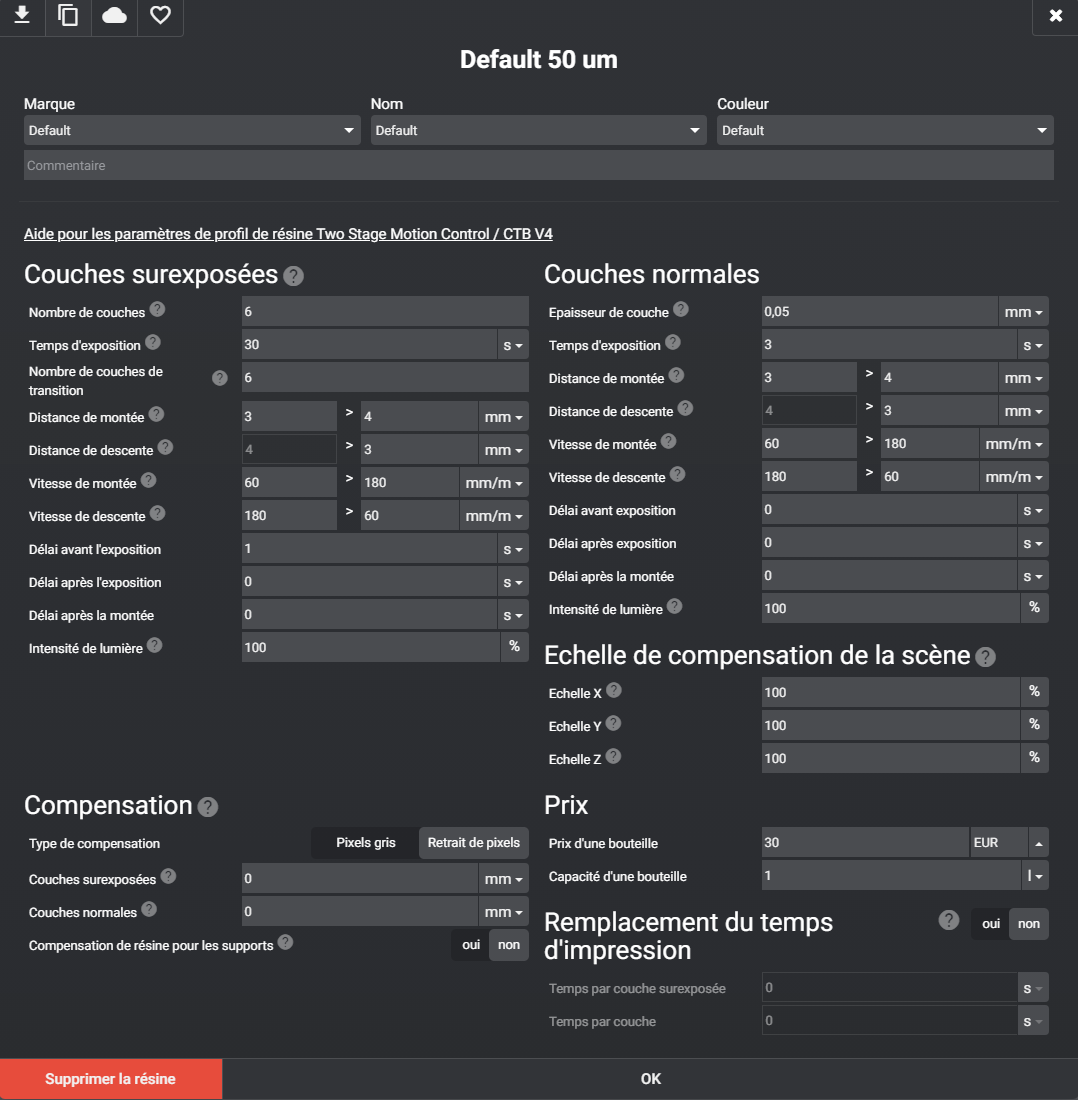Click the download profile icon
Viewport: 1078px width, 1100px height.
[x=22, y=15]
